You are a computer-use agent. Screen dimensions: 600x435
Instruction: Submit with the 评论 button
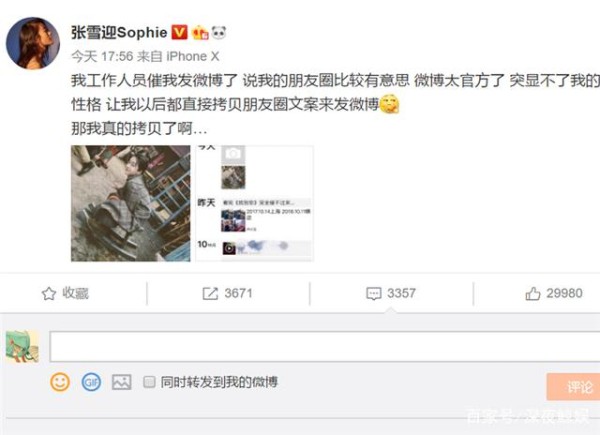coord(574,387)
